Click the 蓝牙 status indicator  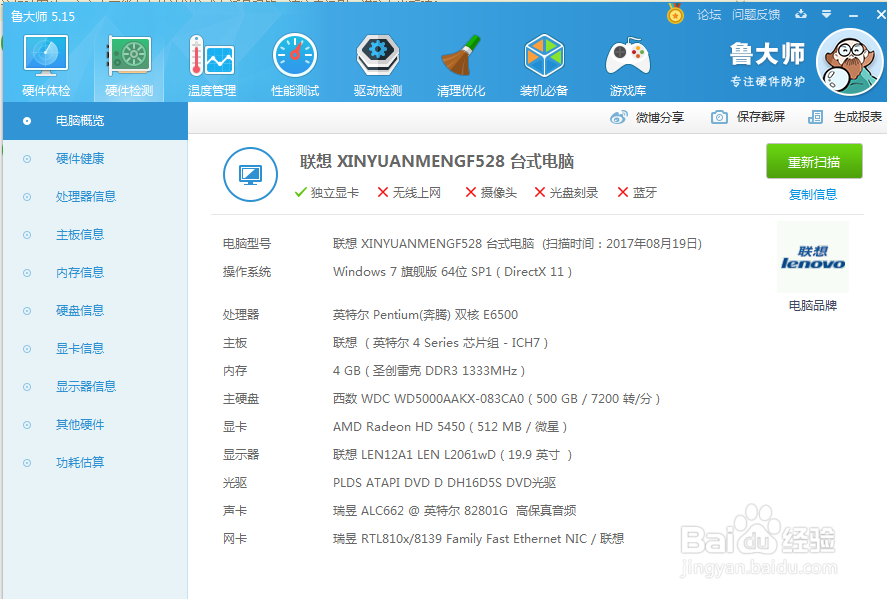(637, 193)
